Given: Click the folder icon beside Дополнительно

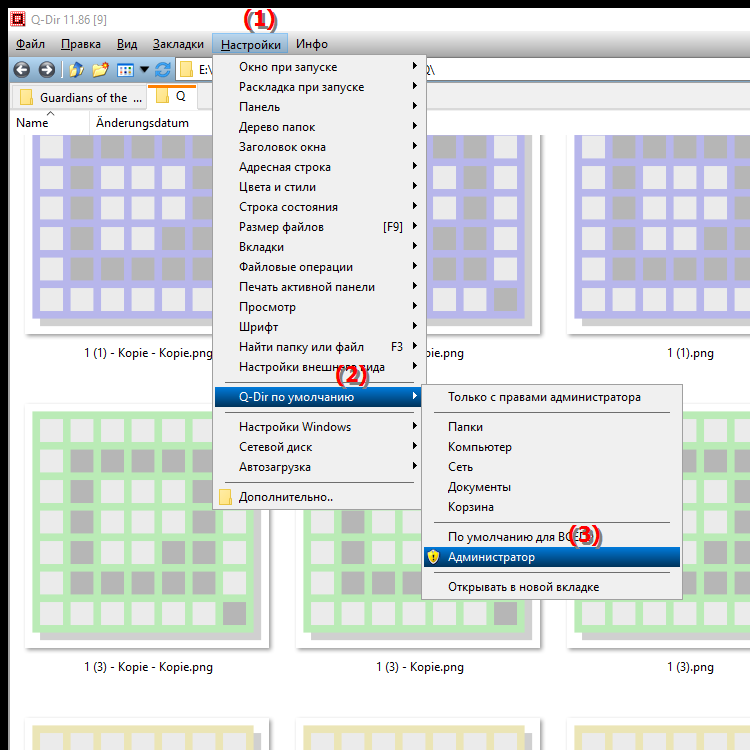Looking at the screenshot, I should [x=225, y=497].
